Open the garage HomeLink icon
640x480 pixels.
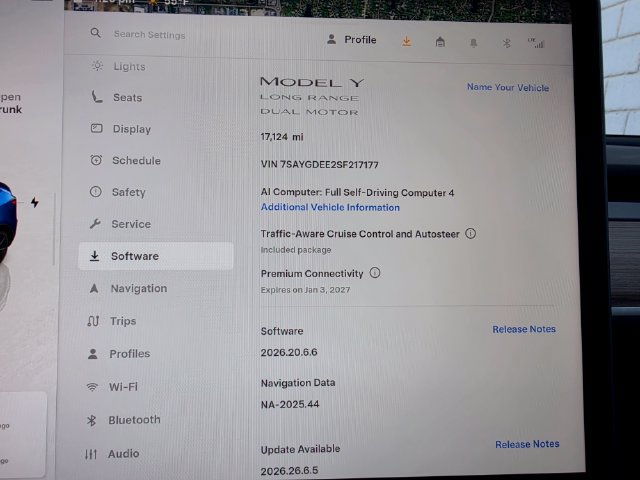(440, 42)
